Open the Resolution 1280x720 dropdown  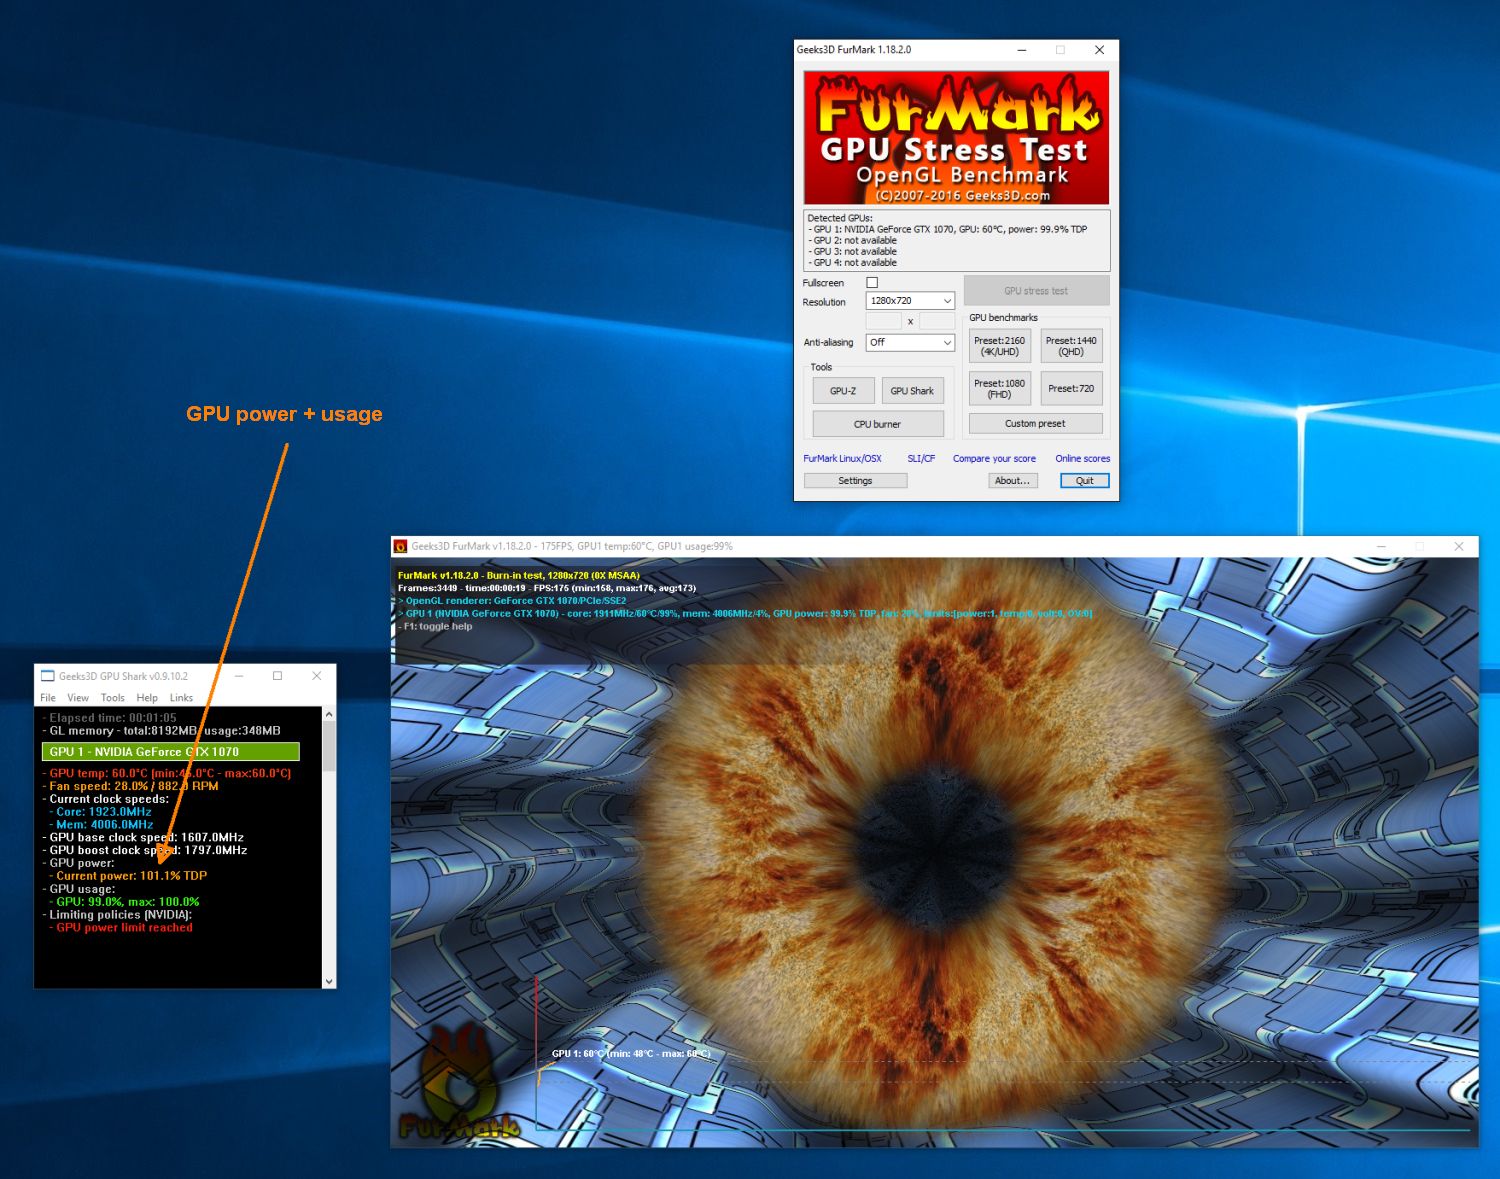coord(910,301)
